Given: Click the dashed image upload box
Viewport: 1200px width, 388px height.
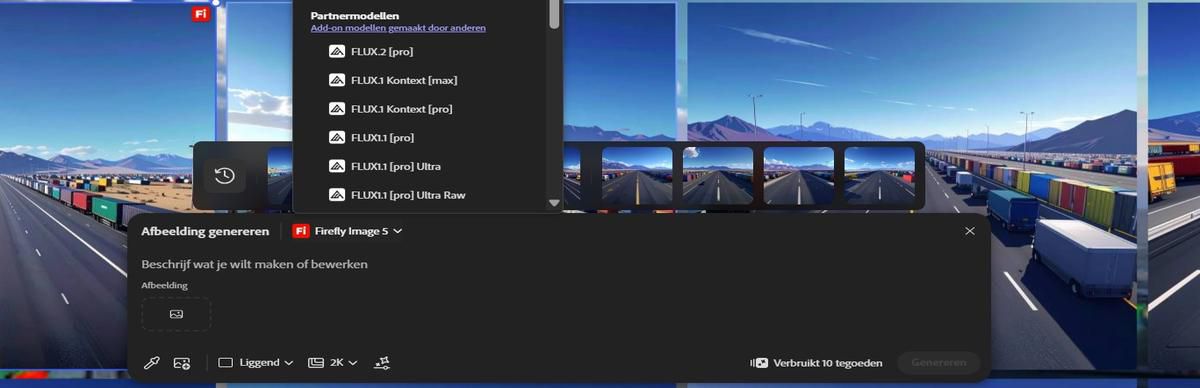Looking at the screenshot, I should 176,314.
